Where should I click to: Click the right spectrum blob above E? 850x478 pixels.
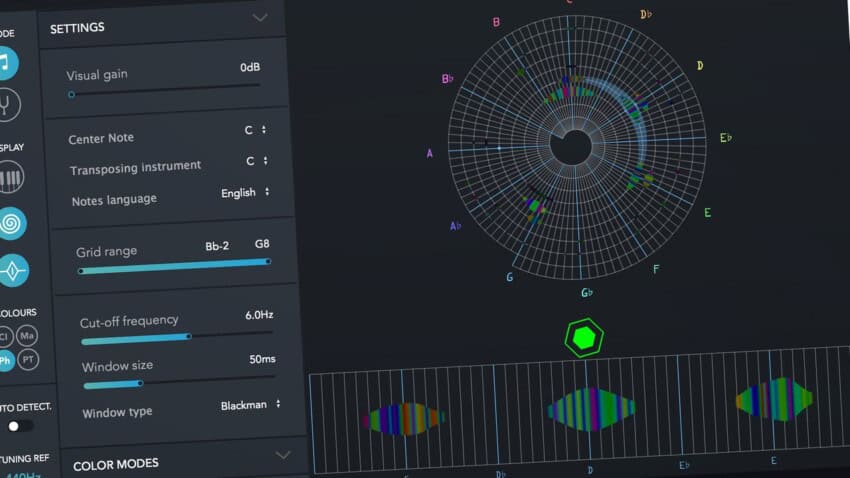click(774, 399)
